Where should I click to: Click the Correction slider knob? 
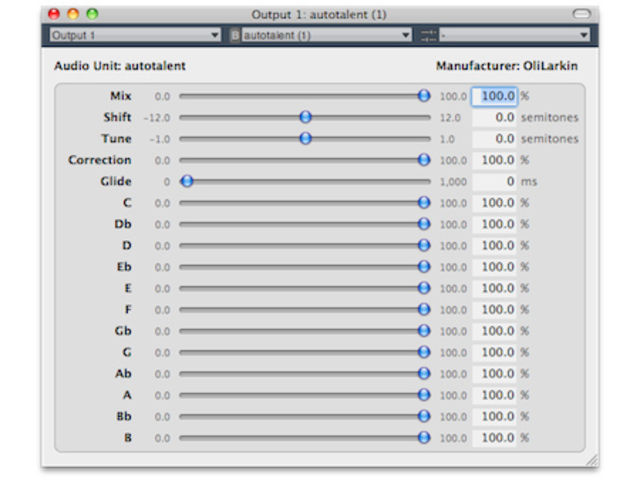click(424, 160)
